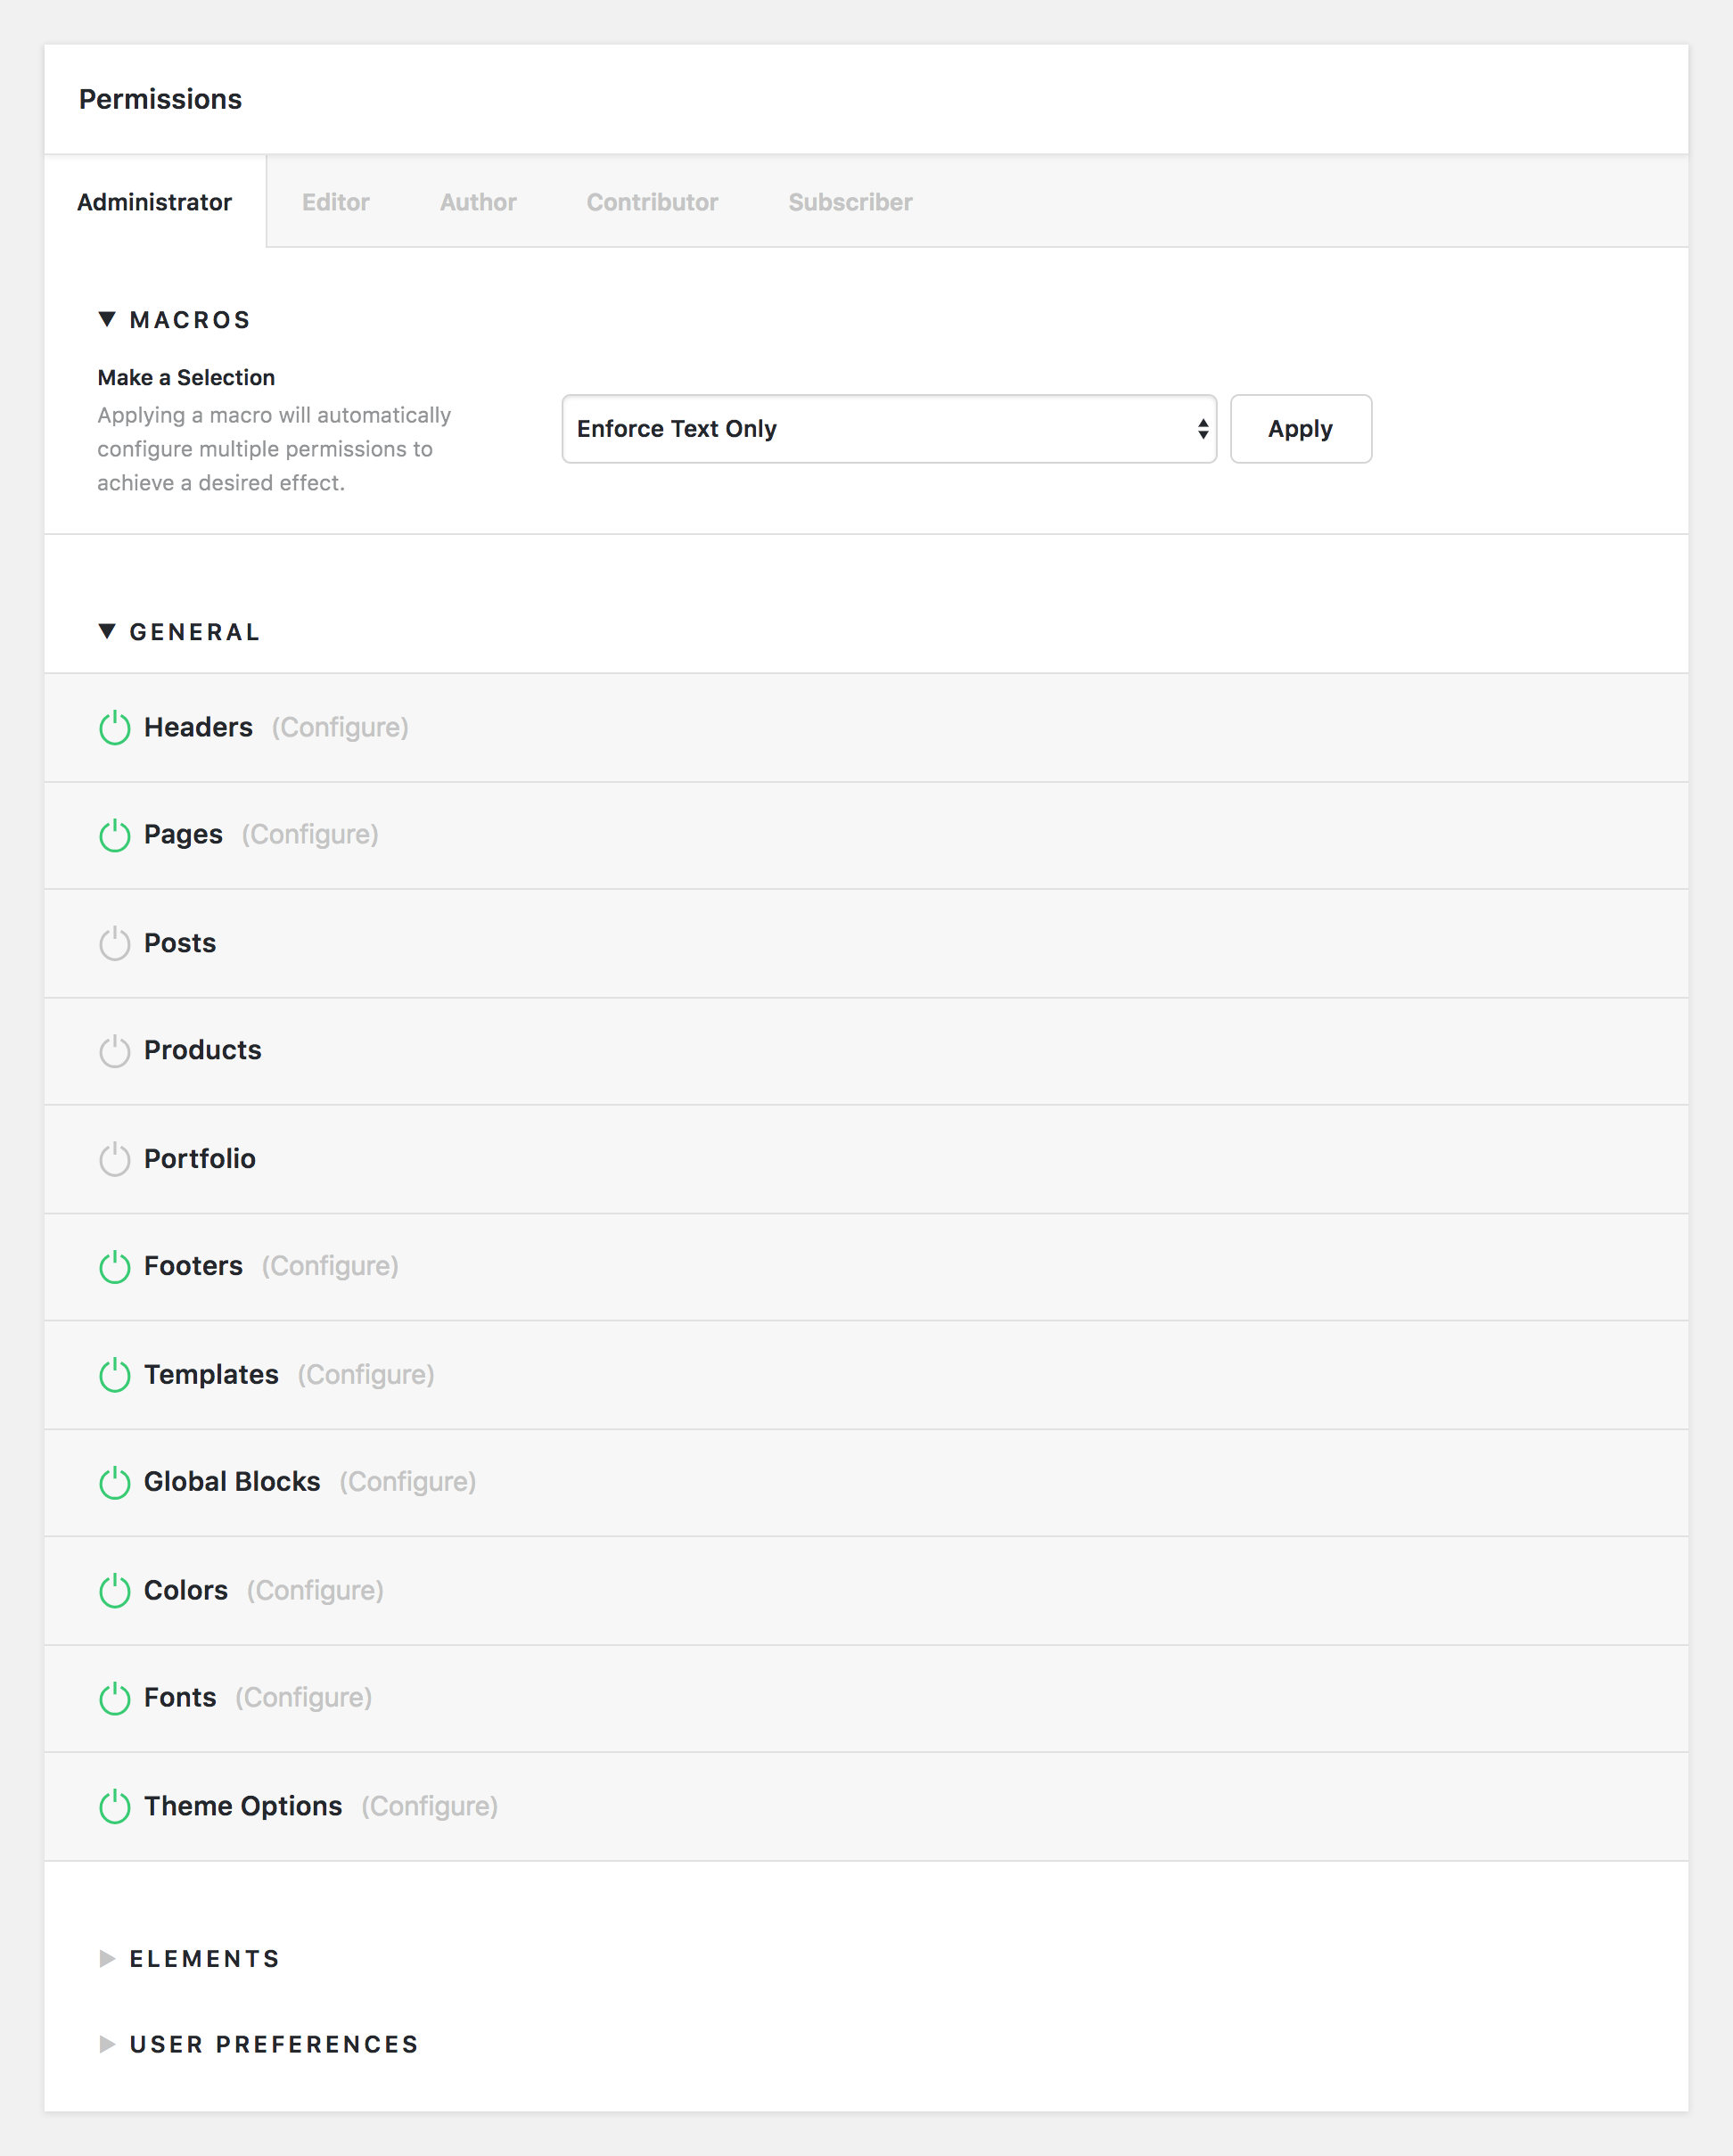The height and width of the screenshot is (2156, 1733).
Task: Configure the Pages permission
Action: 309,833
